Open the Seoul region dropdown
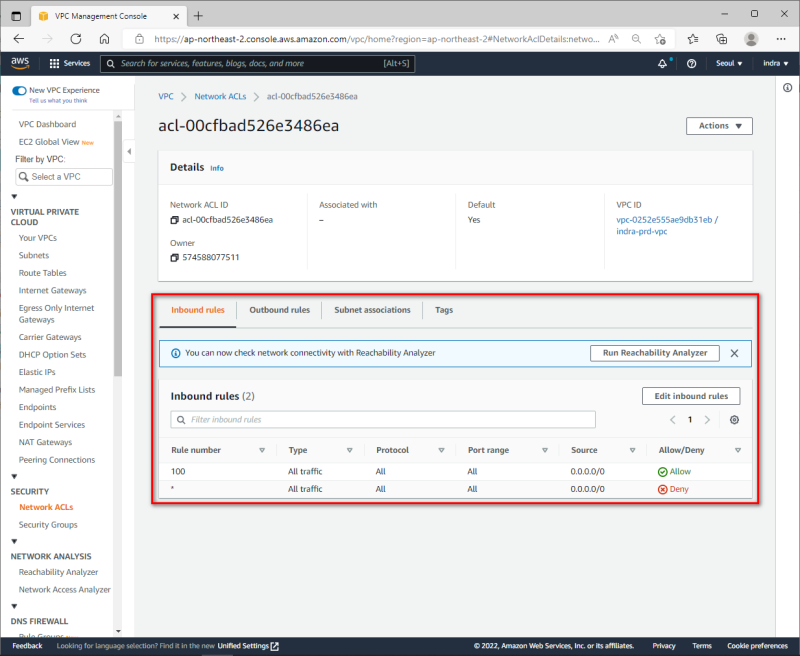Viewport: 800px width, 656px height. coord(729,63)
